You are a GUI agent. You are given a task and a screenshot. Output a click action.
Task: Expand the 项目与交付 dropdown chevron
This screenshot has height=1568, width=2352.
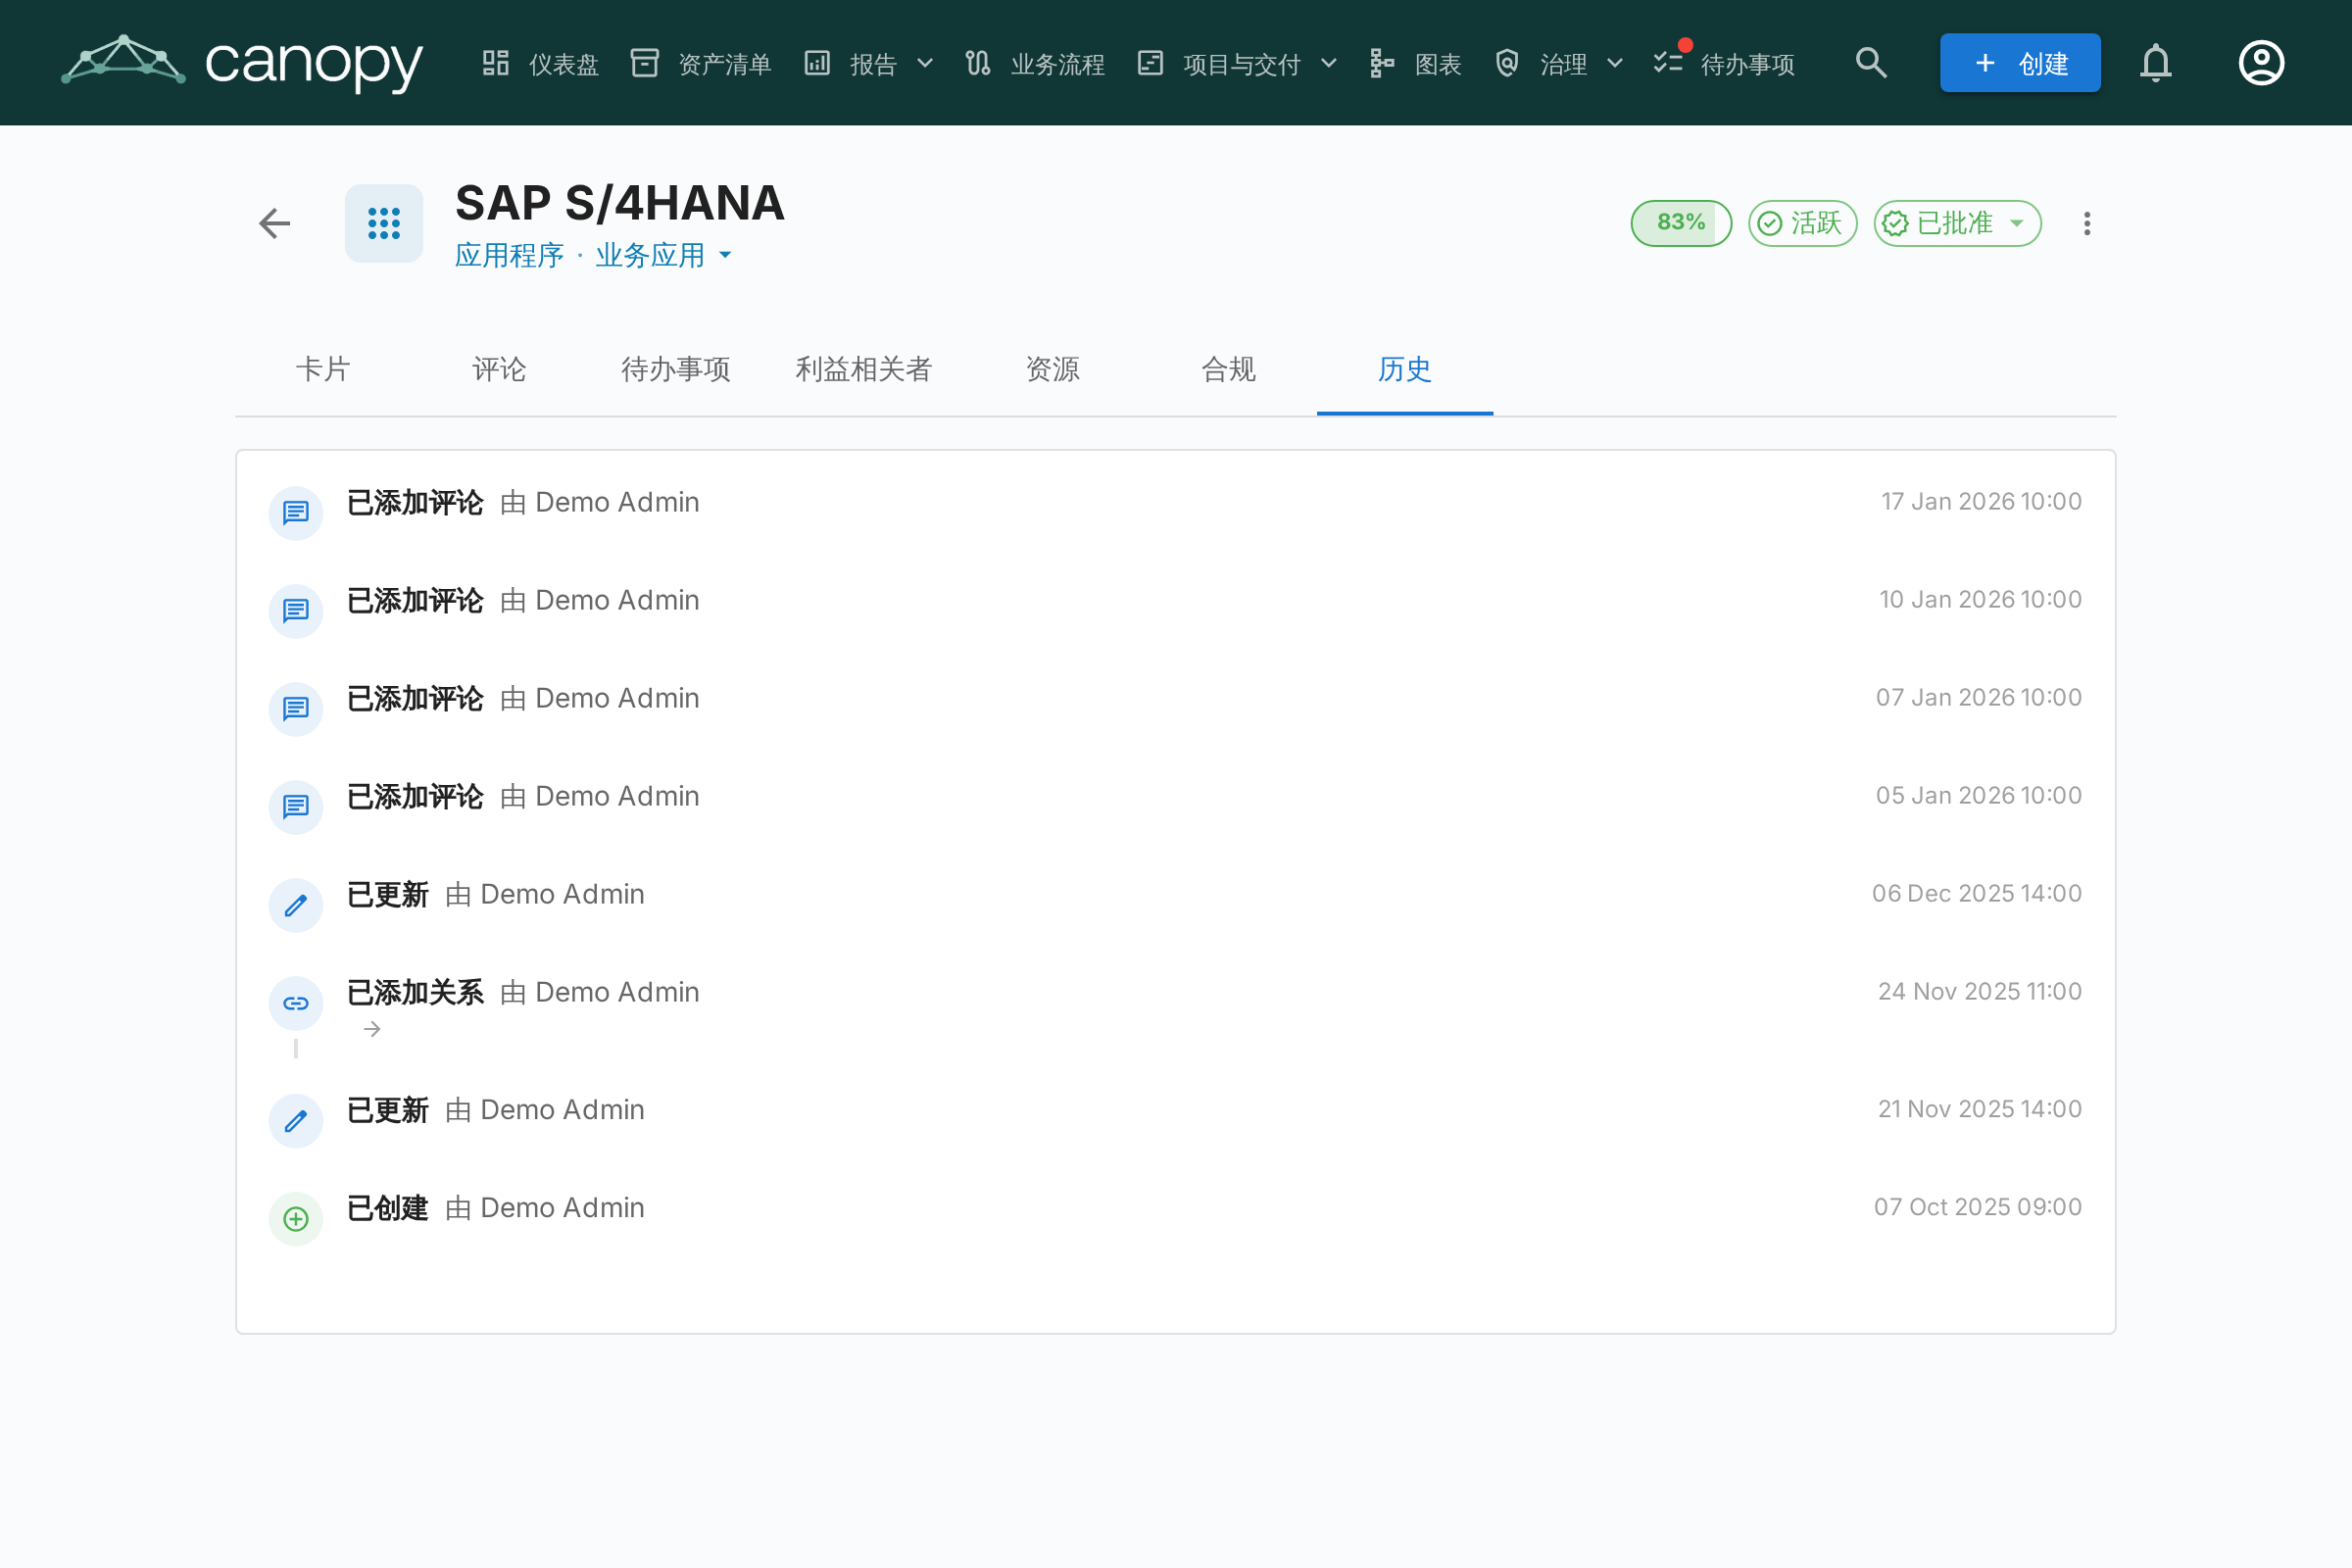coord(1329,63)
